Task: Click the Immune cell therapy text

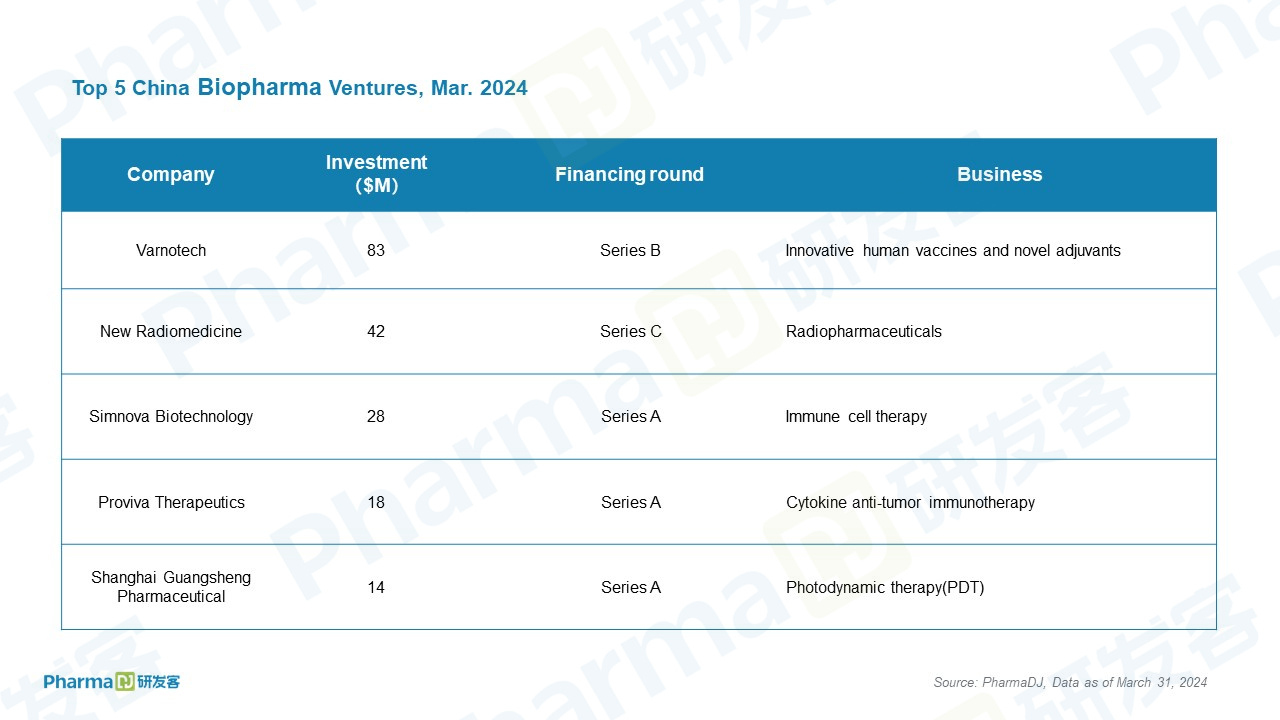Action: click(856, 416)
